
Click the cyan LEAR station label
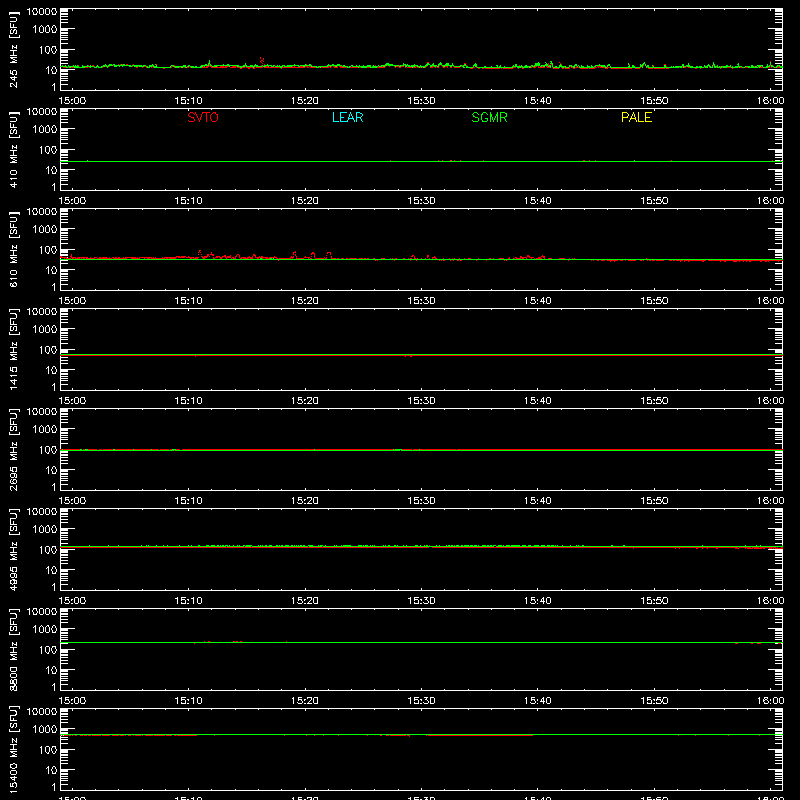click(x=347, y=117)
